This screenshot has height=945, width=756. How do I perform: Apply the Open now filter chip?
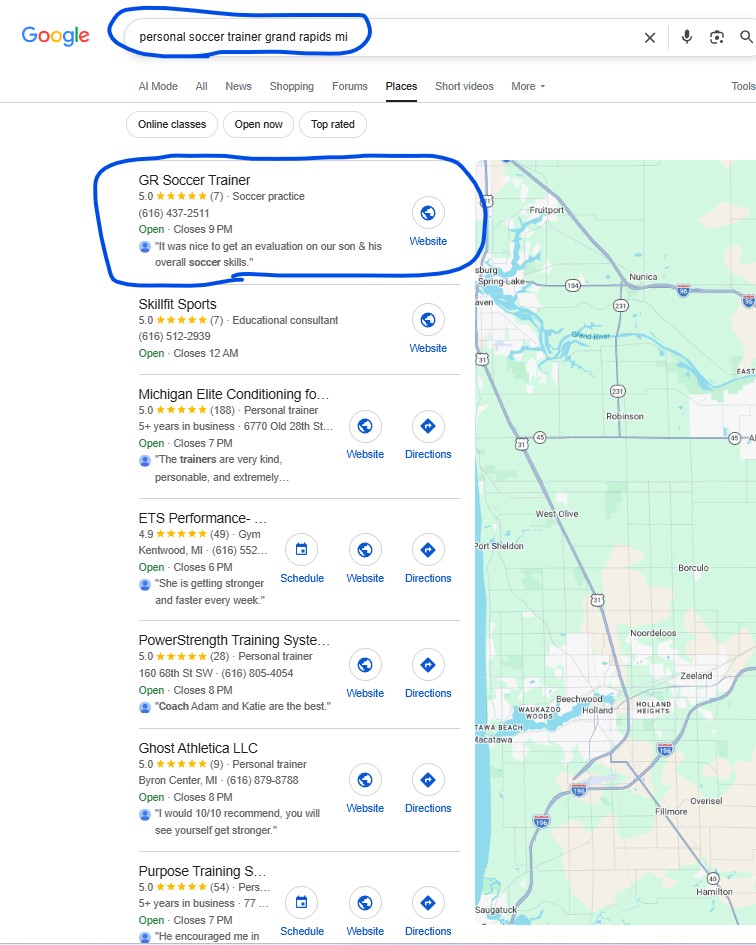point(258,124)
